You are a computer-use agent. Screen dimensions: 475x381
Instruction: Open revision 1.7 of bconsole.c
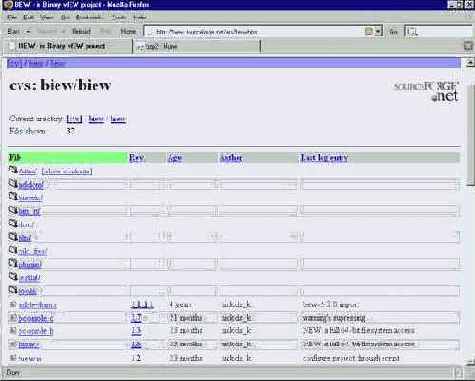(x=136, y=318)
